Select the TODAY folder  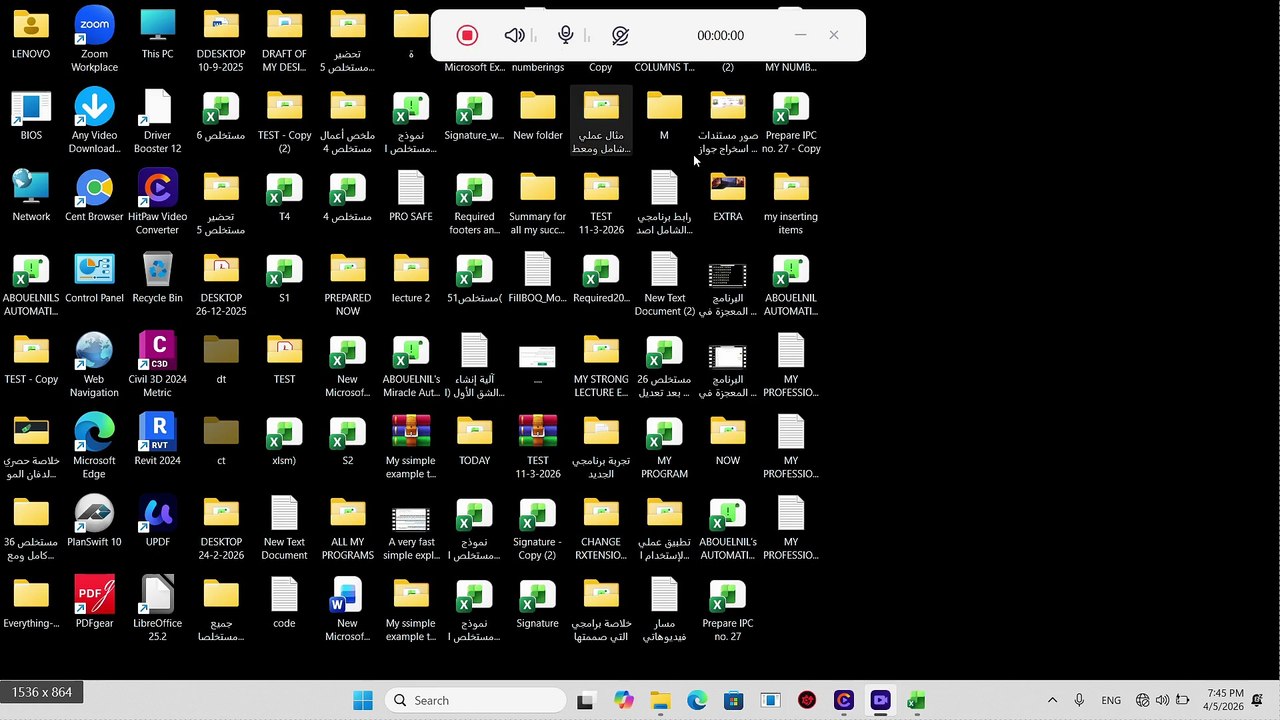click(x=474, y=440)
